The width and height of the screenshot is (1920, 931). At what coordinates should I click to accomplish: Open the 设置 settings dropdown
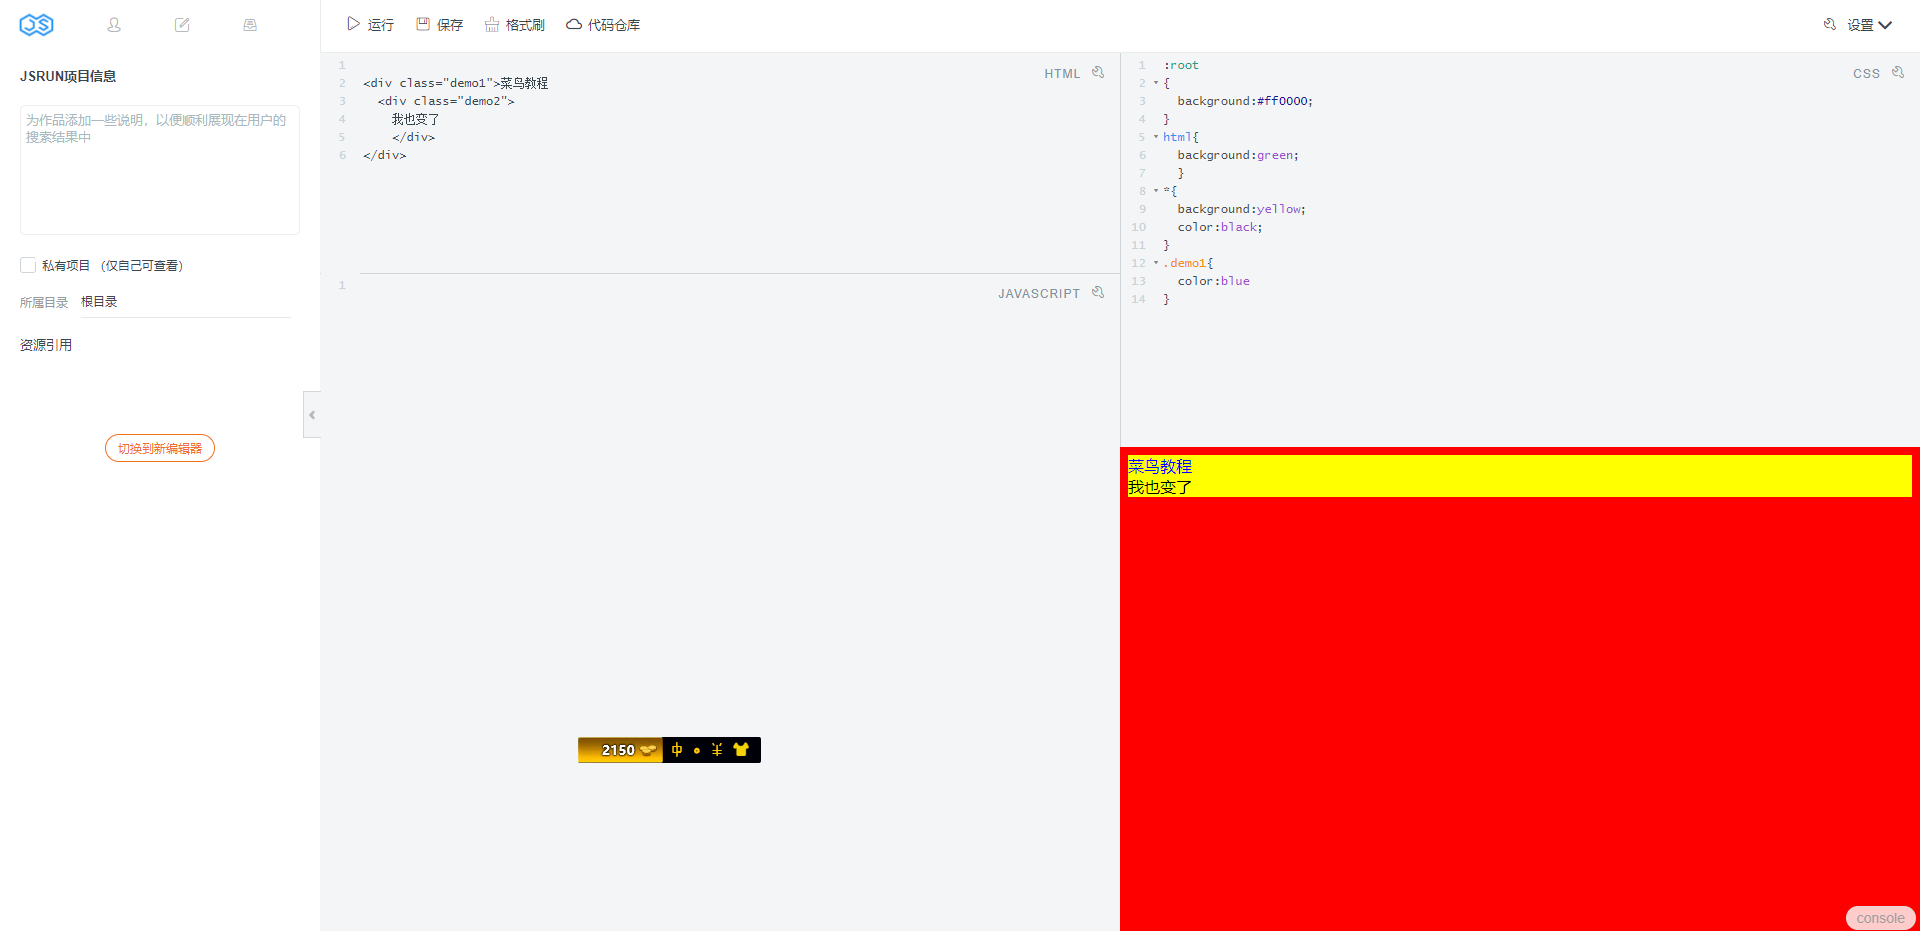[1866, 24]
